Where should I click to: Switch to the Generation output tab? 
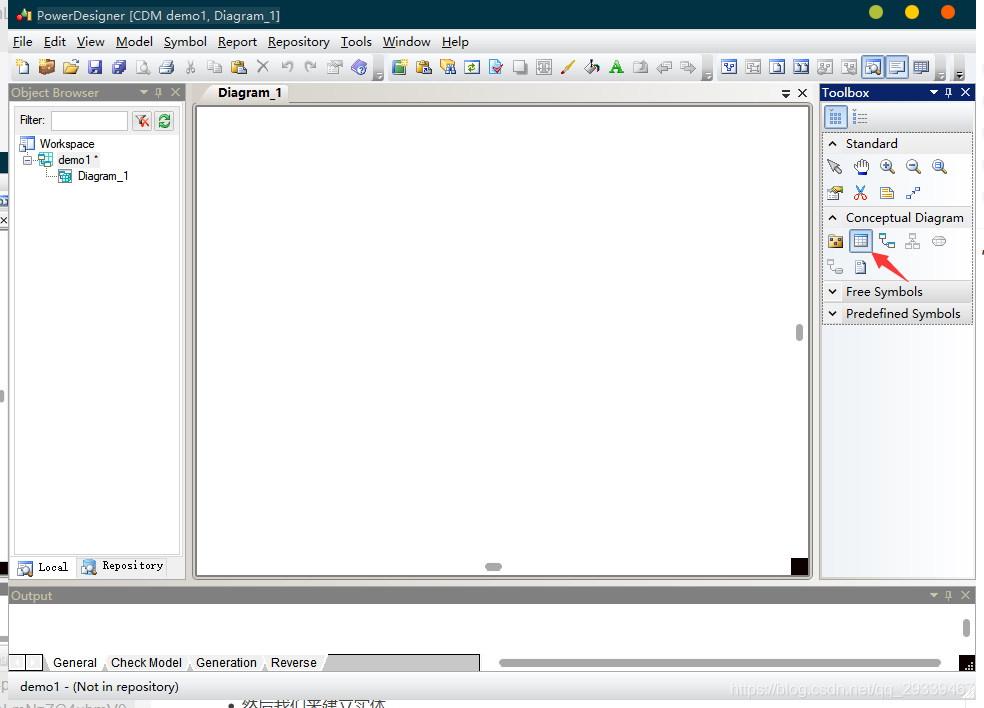point(226,663)
